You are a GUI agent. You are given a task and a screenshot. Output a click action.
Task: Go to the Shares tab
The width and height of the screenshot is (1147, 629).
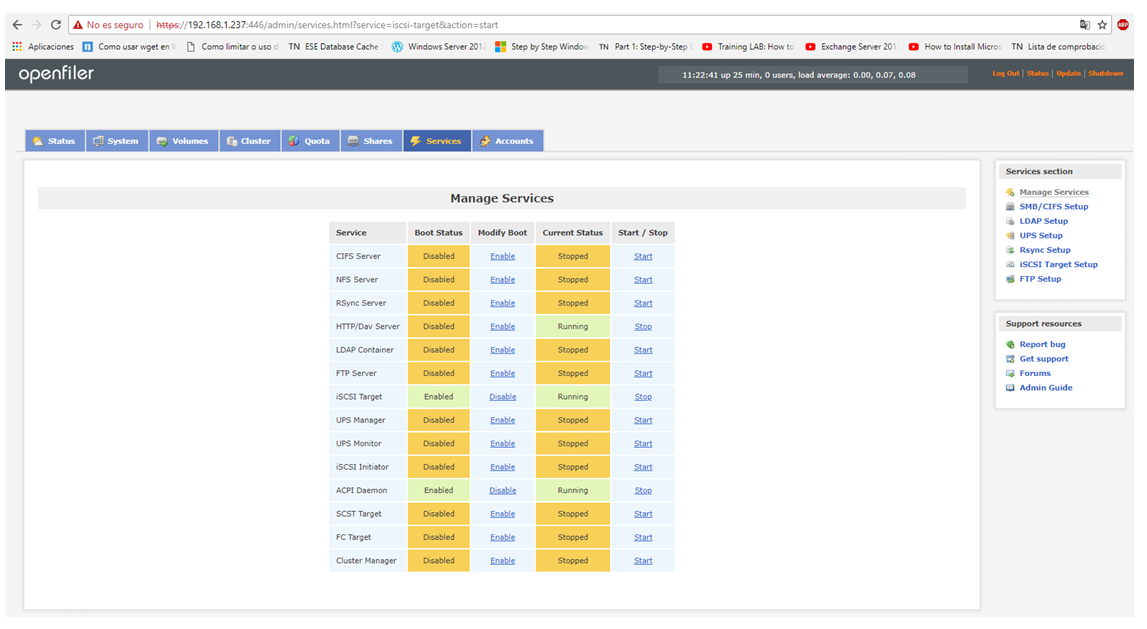coord(371,141)
